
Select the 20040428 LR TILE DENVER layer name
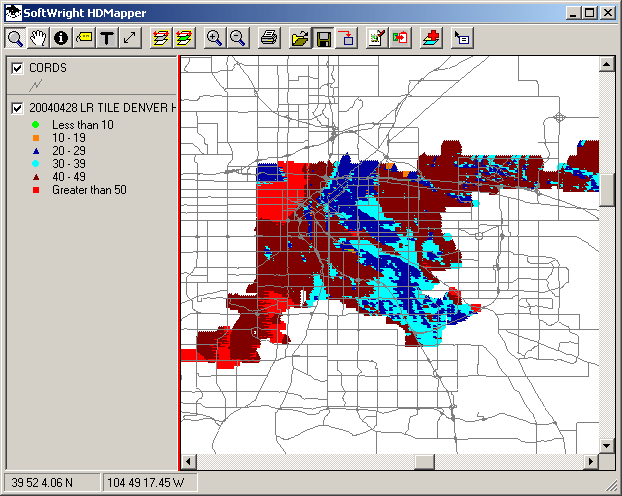102,108
